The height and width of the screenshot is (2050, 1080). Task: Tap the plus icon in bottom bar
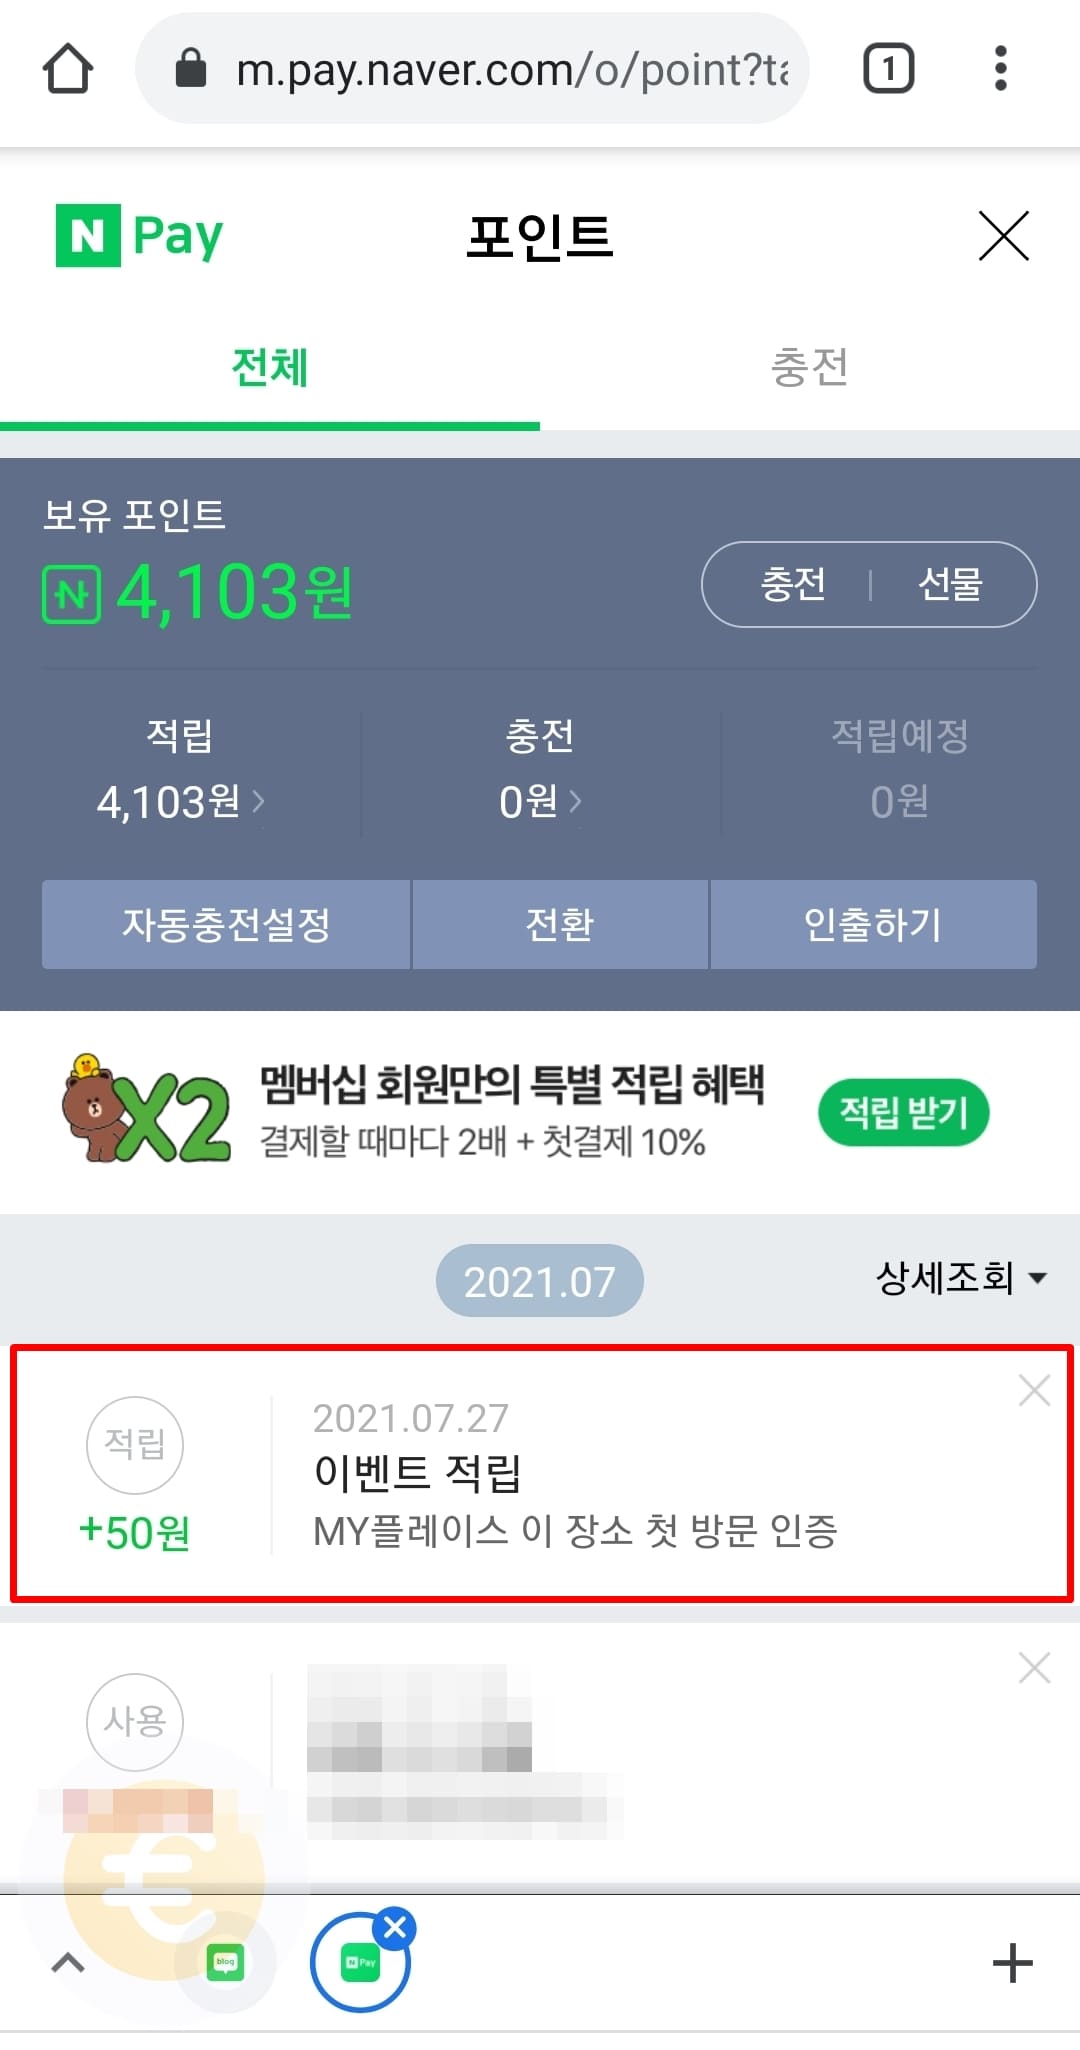click(x=1012, y=1963)
